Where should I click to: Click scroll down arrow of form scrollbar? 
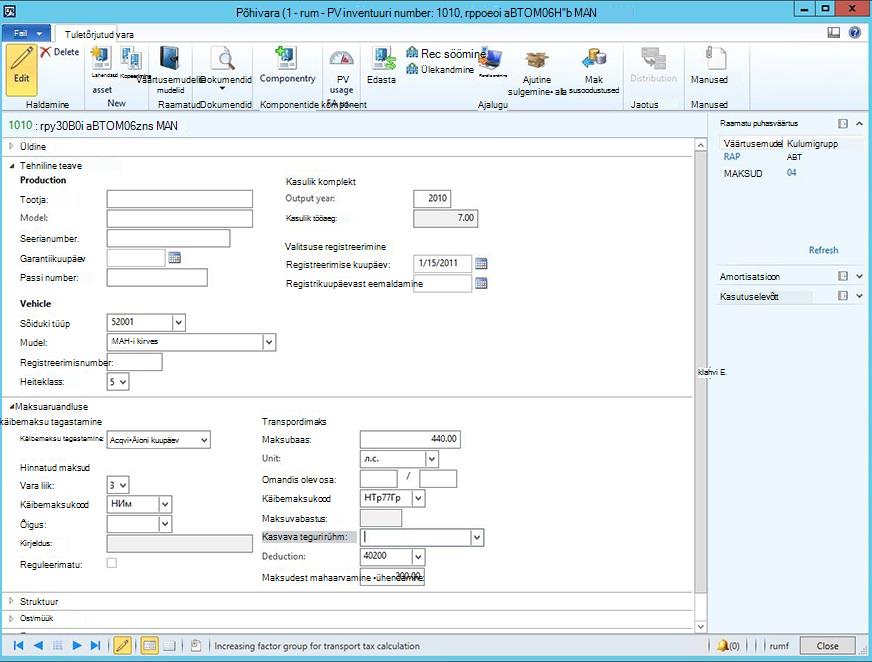coord(701,627)
